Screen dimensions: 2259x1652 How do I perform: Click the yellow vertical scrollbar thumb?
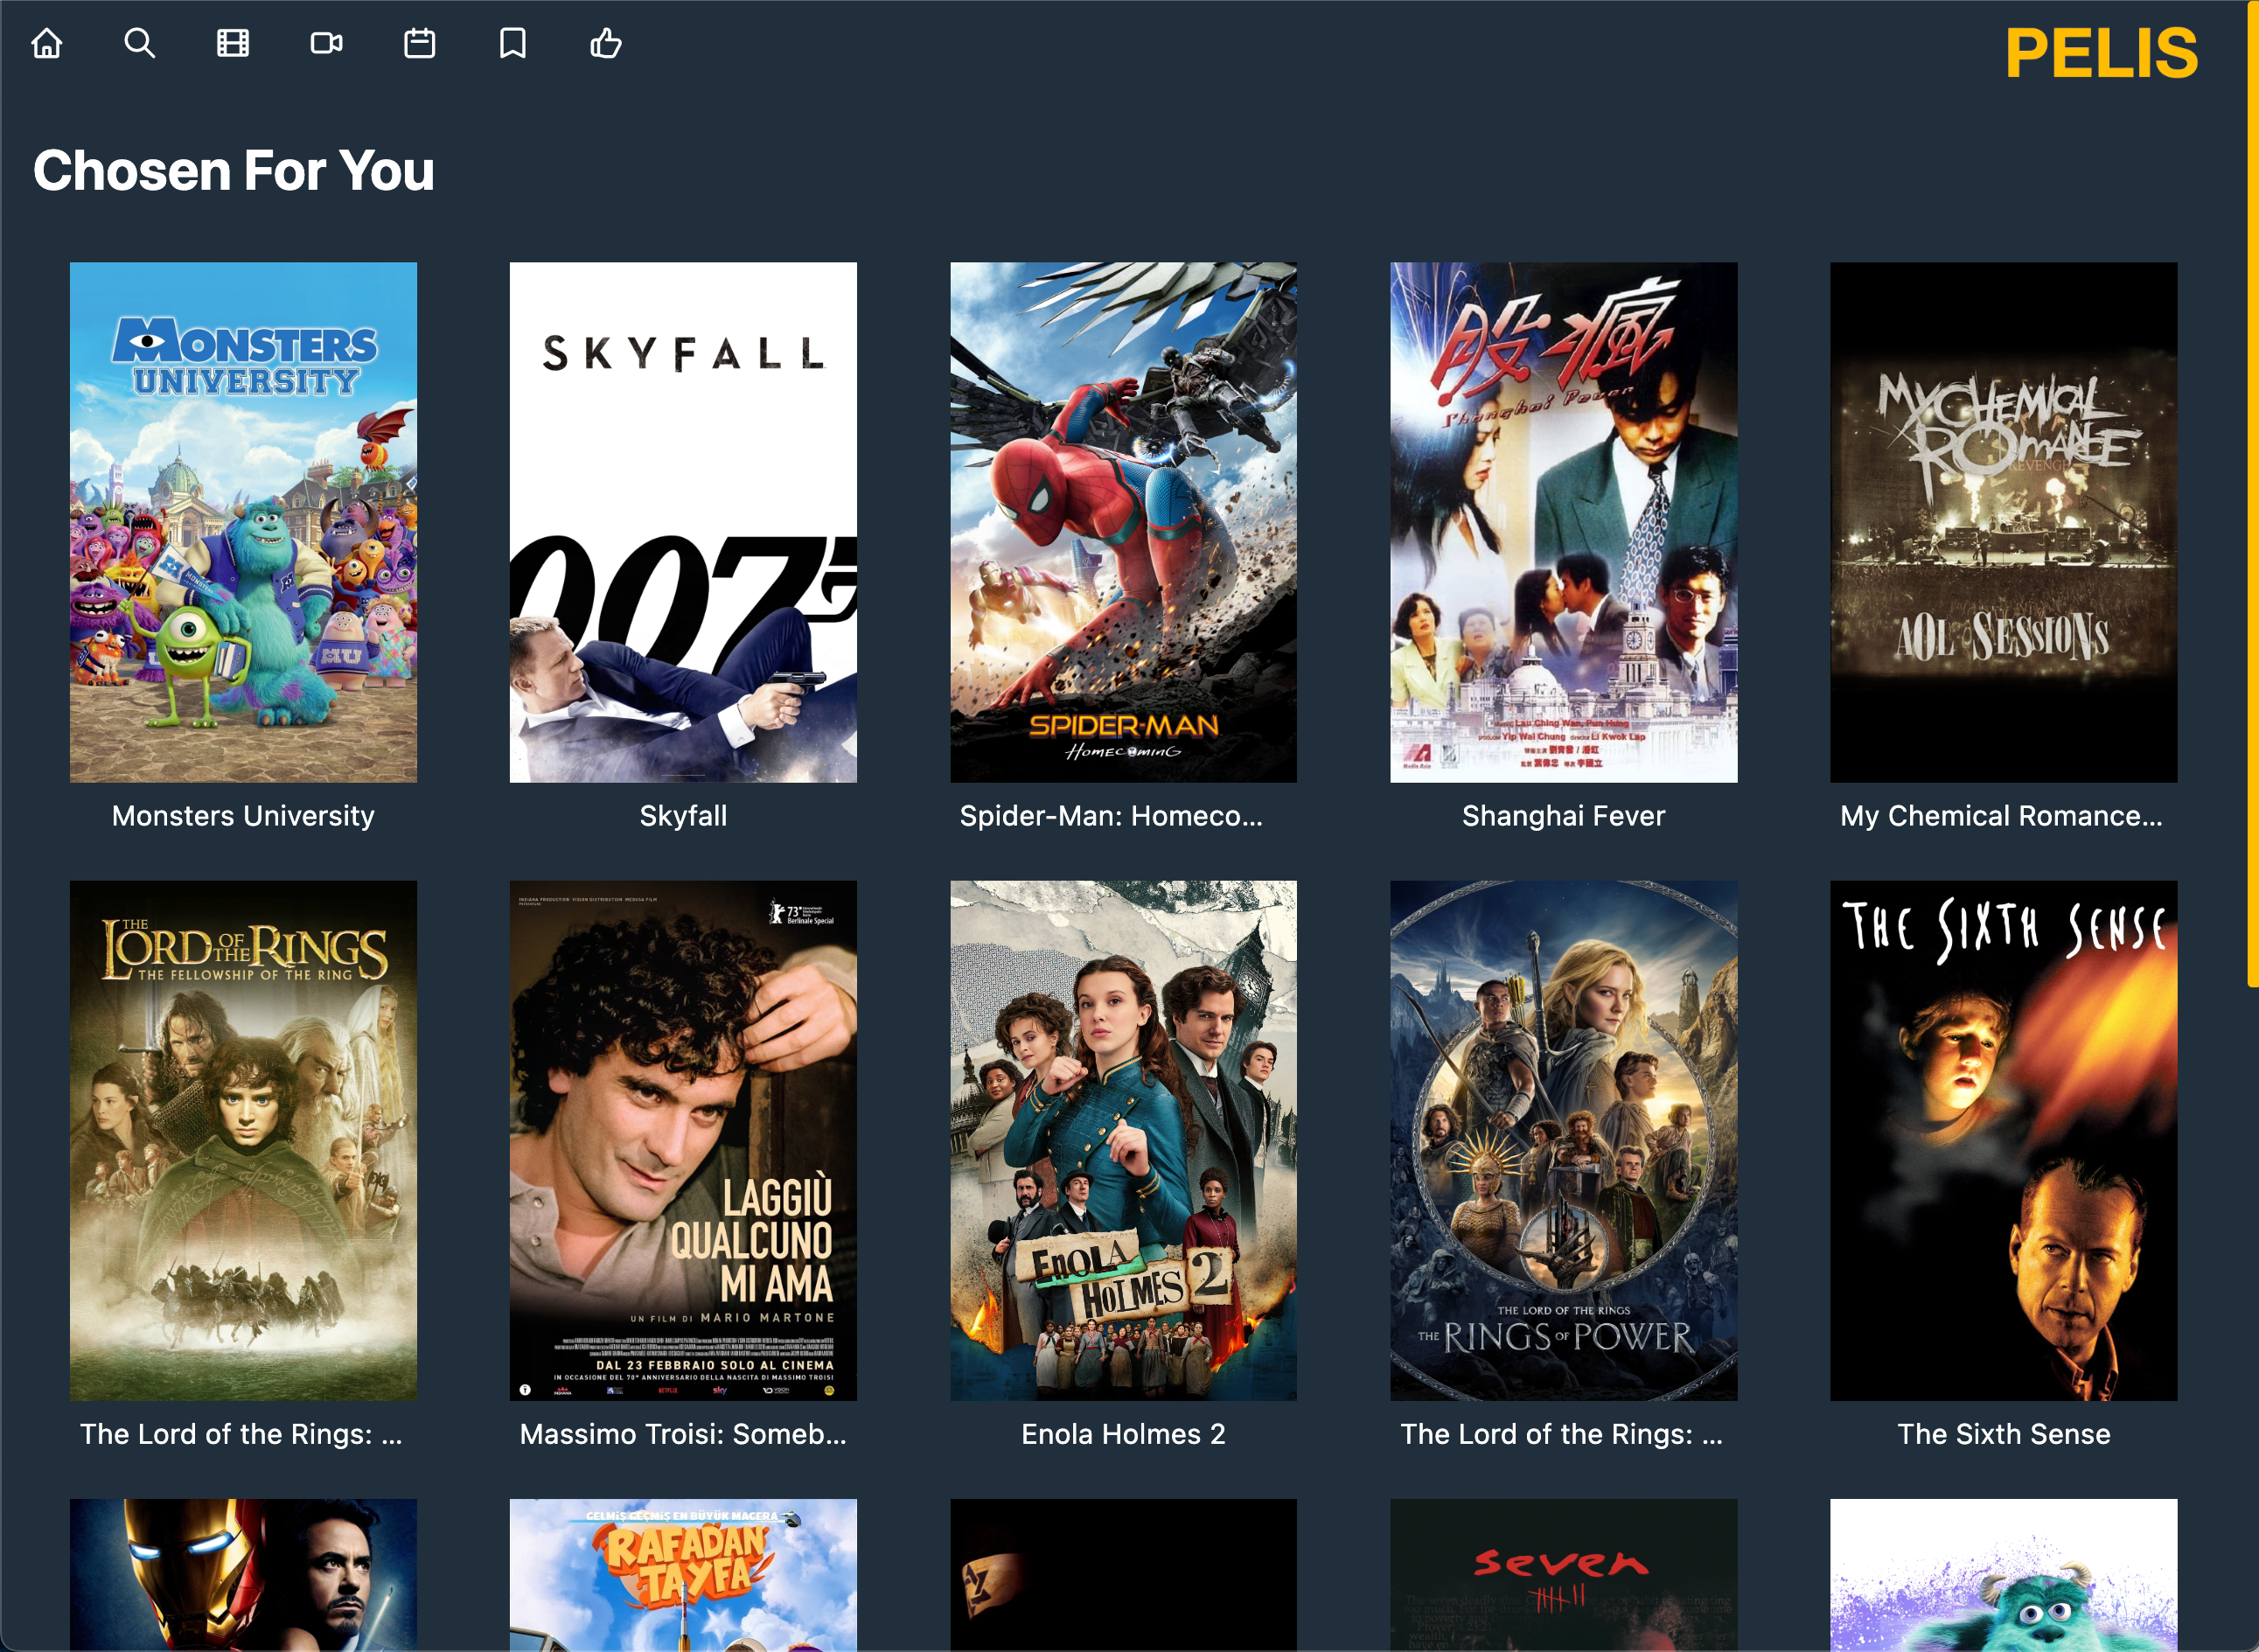pyautogui.click(x=2253, y=494)
